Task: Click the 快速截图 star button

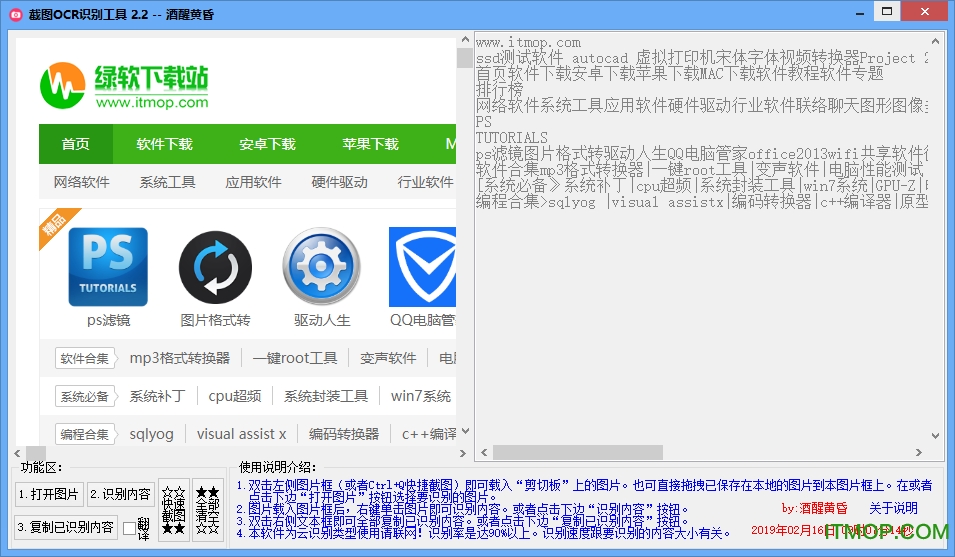Action: point(174,510)
